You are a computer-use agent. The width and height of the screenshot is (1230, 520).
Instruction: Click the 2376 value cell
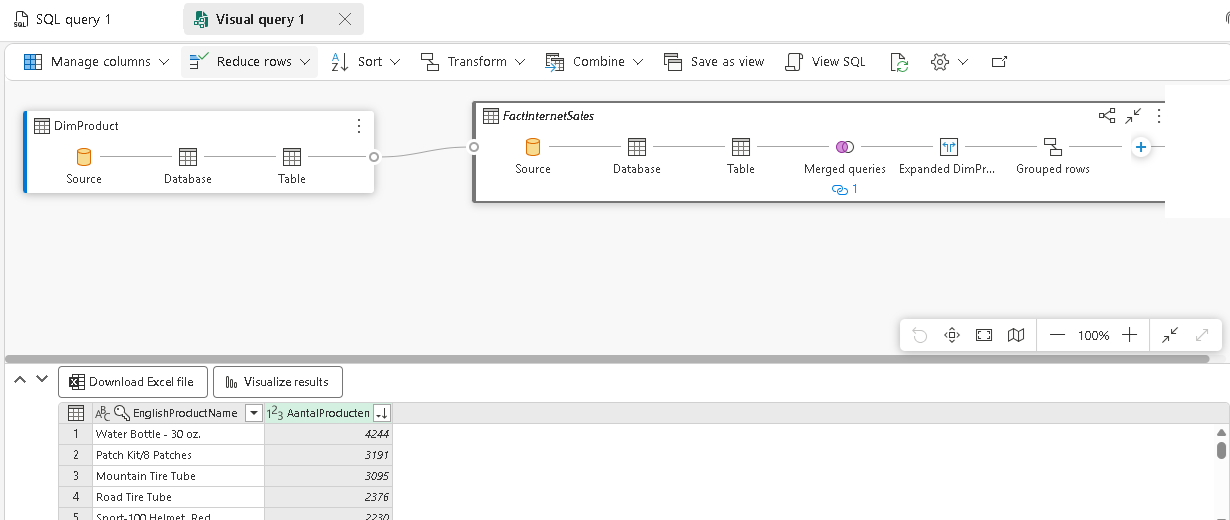(x=328, y=497)
